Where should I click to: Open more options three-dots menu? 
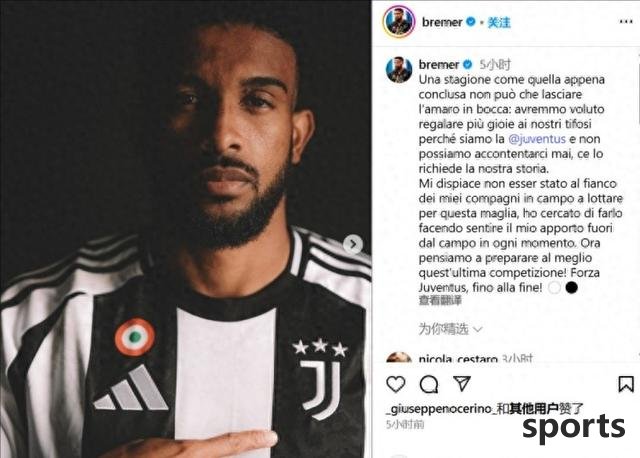tap(626, 22)
